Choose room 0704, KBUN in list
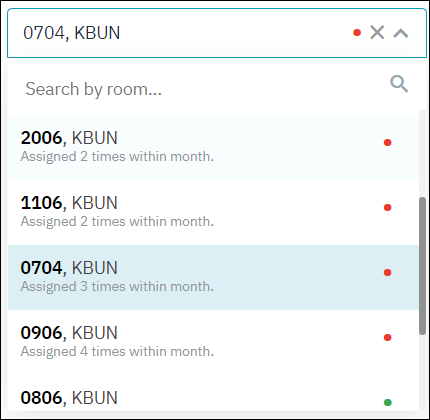Viewport: 430px width, 420px height. click(213, 277)
